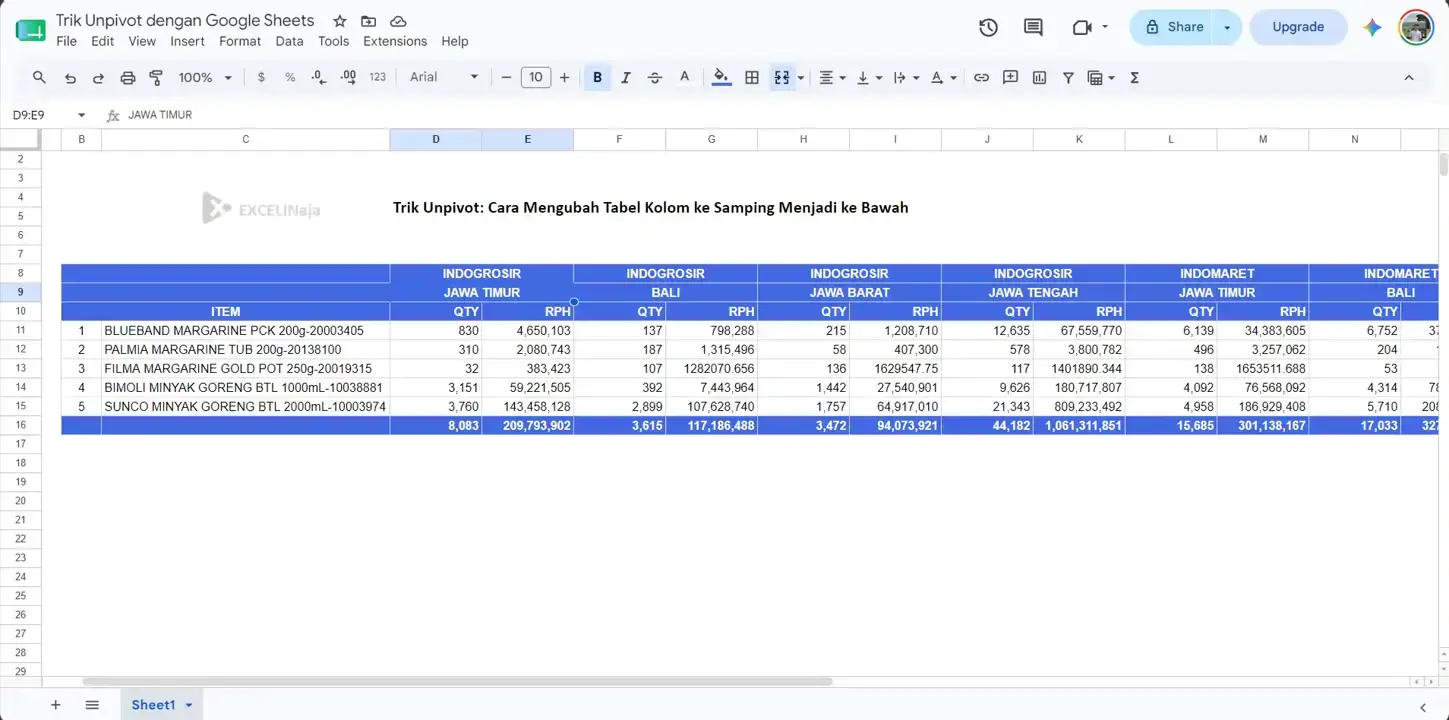
Task: Open the text wrapping dropdown
Action: pyautogui.click(x=906, y=77)
